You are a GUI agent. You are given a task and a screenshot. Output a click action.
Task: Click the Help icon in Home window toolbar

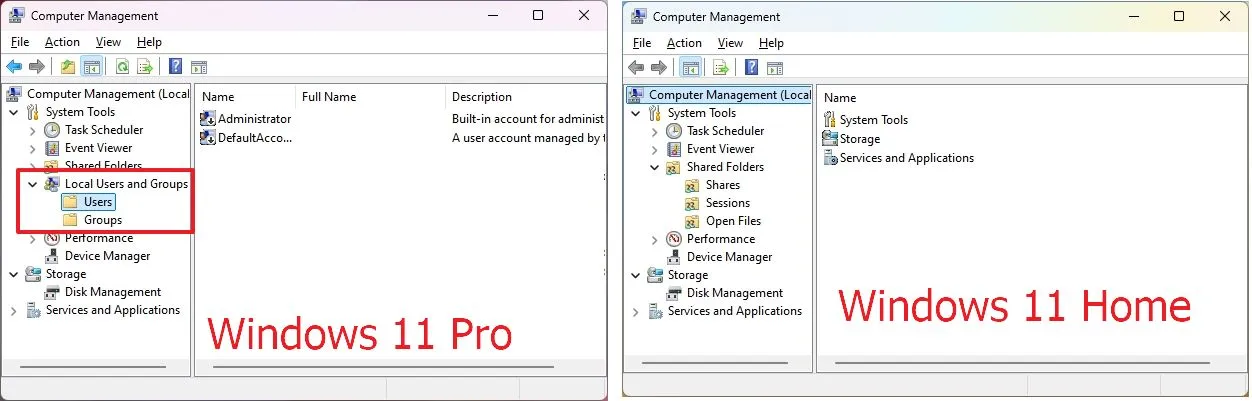click(750, 68)
